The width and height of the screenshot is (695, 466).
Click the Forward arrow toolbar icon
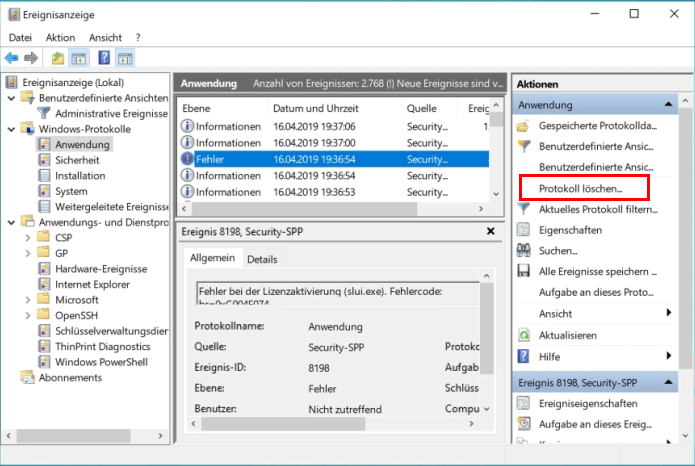click(x=31, y=58)
